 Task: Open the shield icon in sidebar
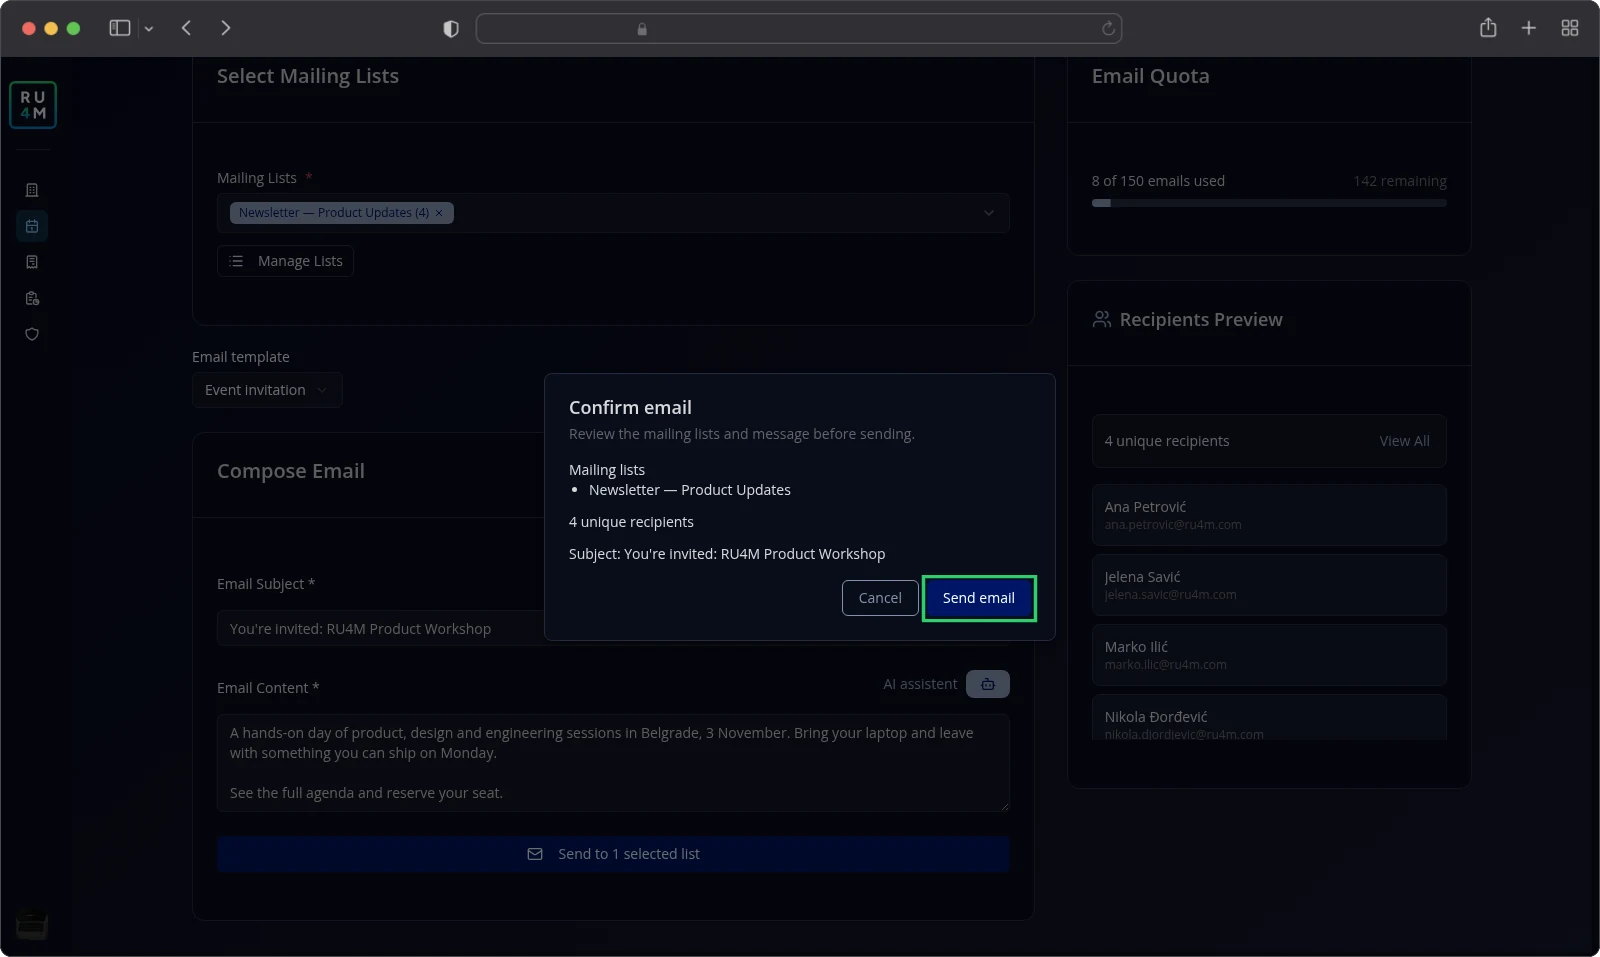coord(32,334)
